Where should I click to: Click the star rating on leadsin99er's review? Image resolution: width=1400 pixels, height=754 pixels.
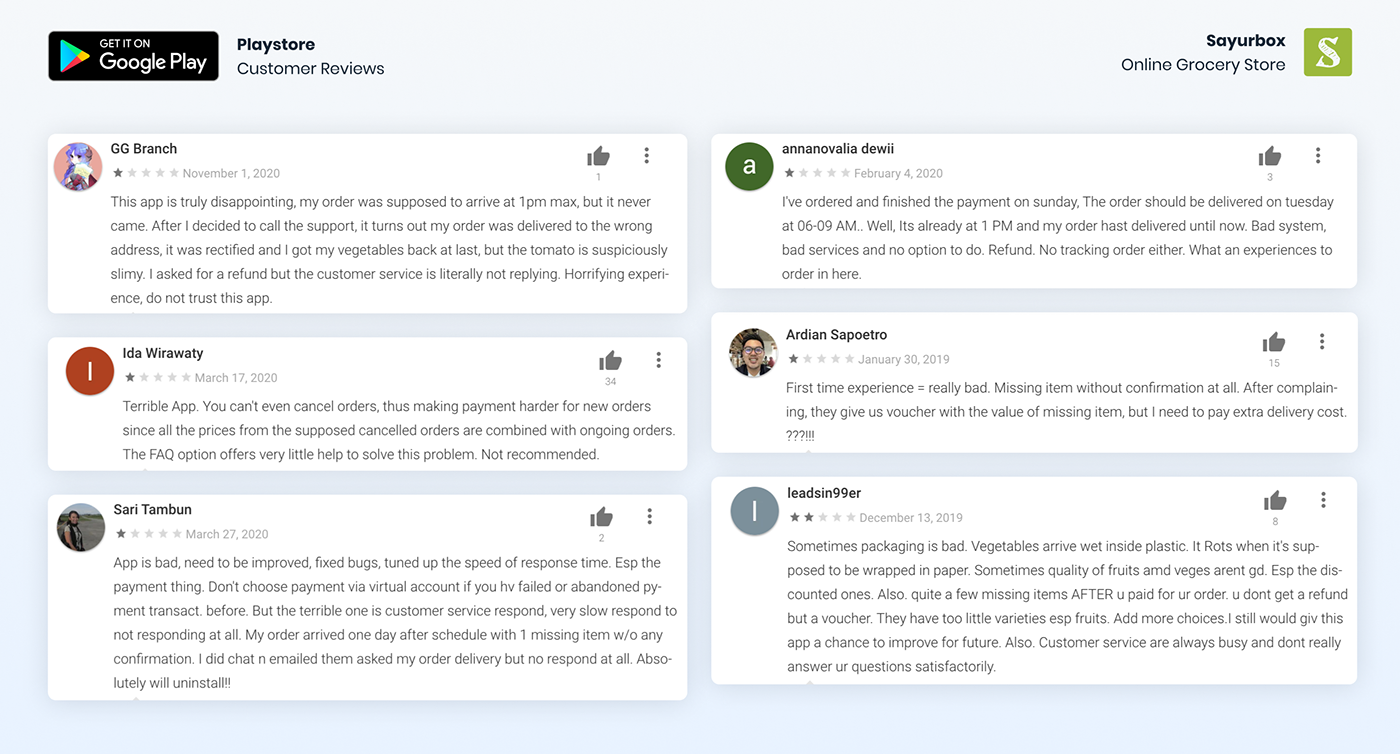pyautogui.click(x=821, y=517)
